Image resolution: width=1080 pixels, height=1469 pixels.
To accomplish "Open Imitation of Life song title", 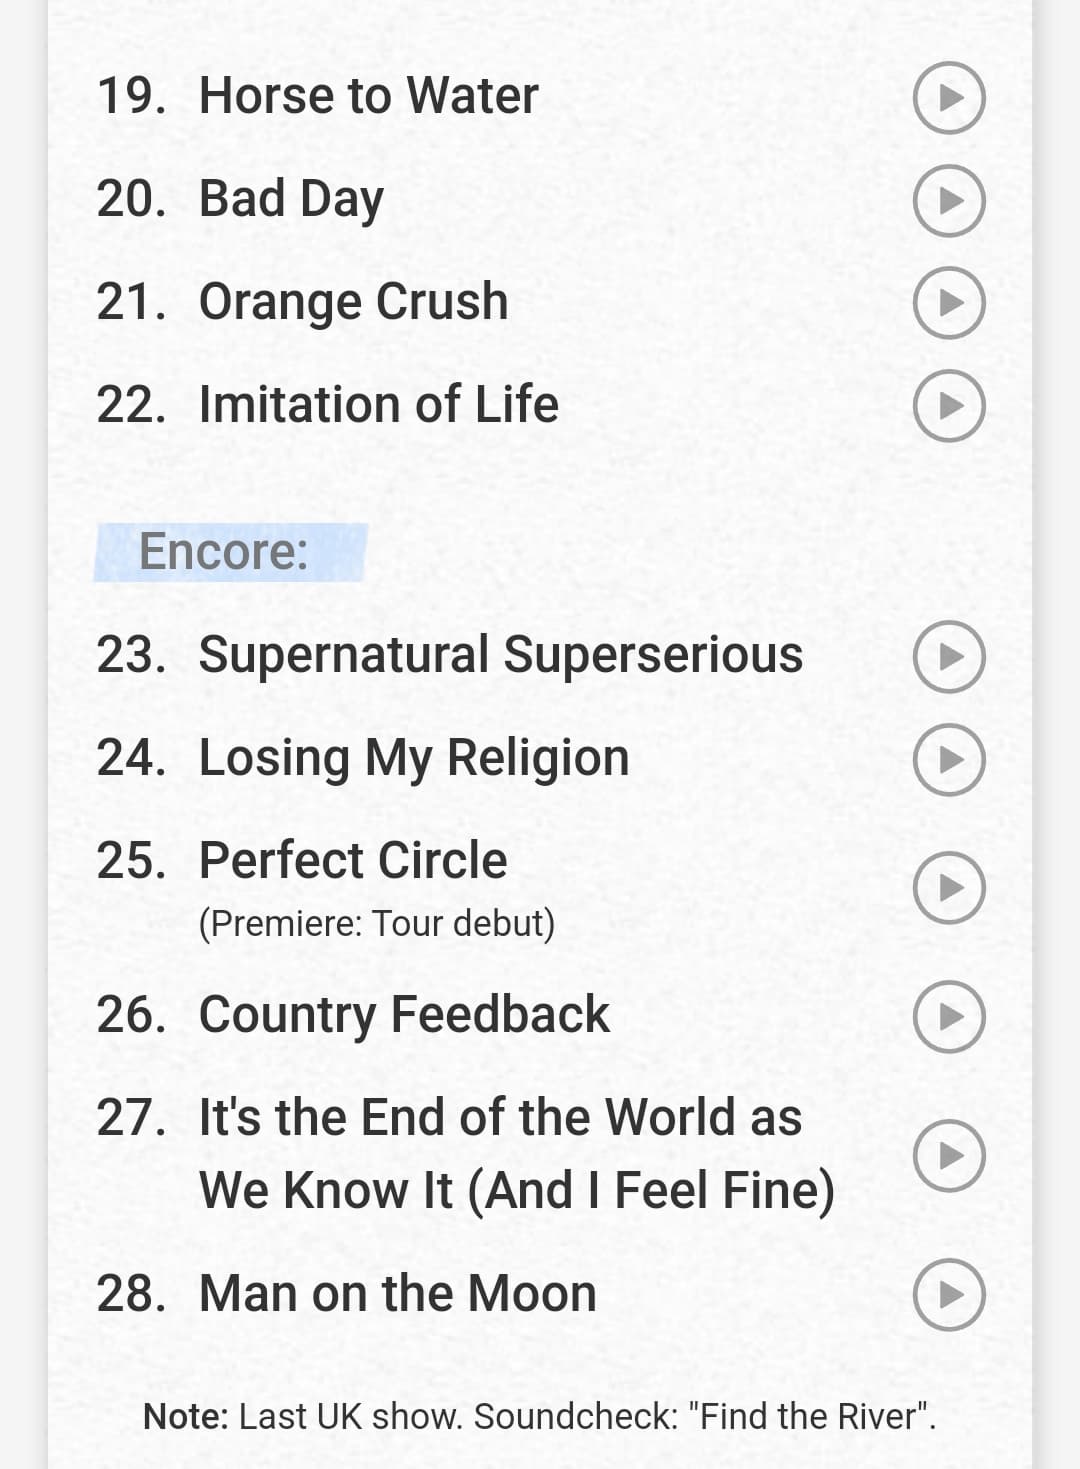I will point(378,405).
